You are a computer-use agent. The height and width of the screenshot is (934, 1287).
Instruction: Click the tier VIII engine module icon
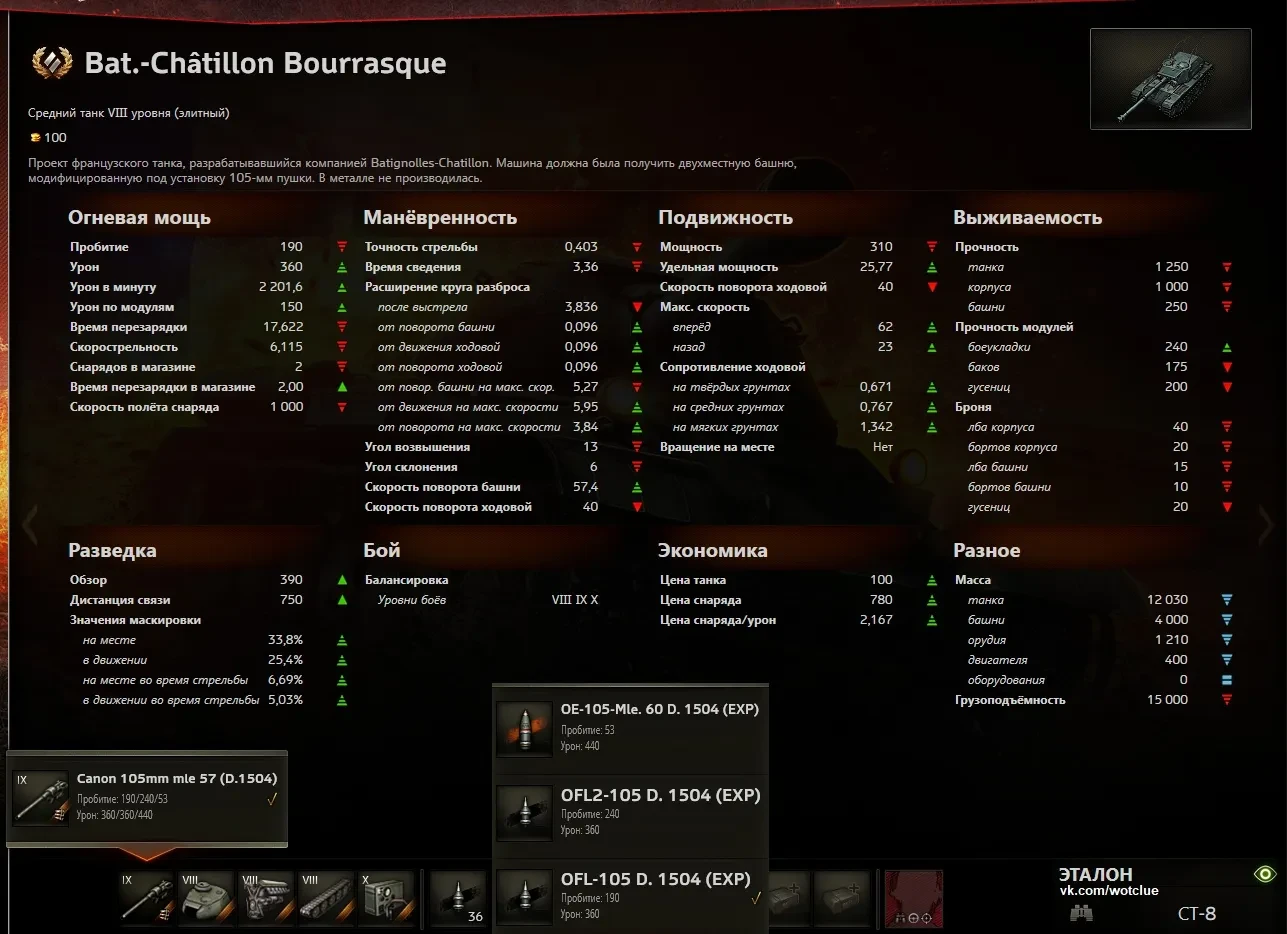[266, 896]
